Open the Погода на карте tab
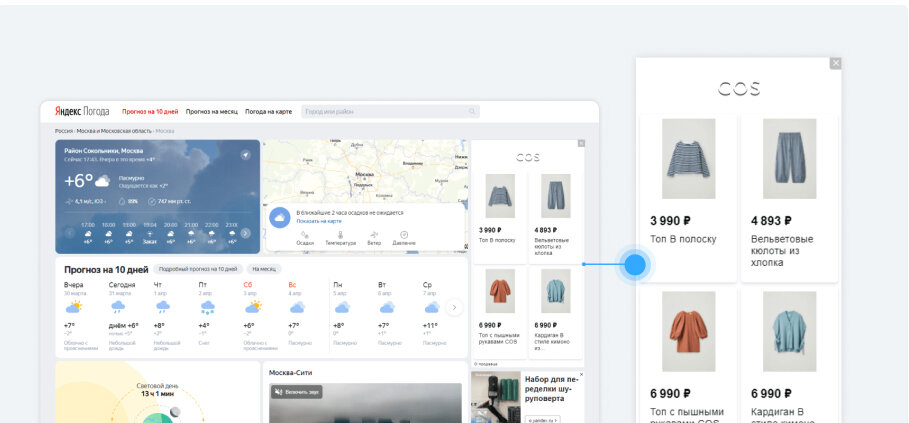The image size is (909, 423). (x=268, y=111)
